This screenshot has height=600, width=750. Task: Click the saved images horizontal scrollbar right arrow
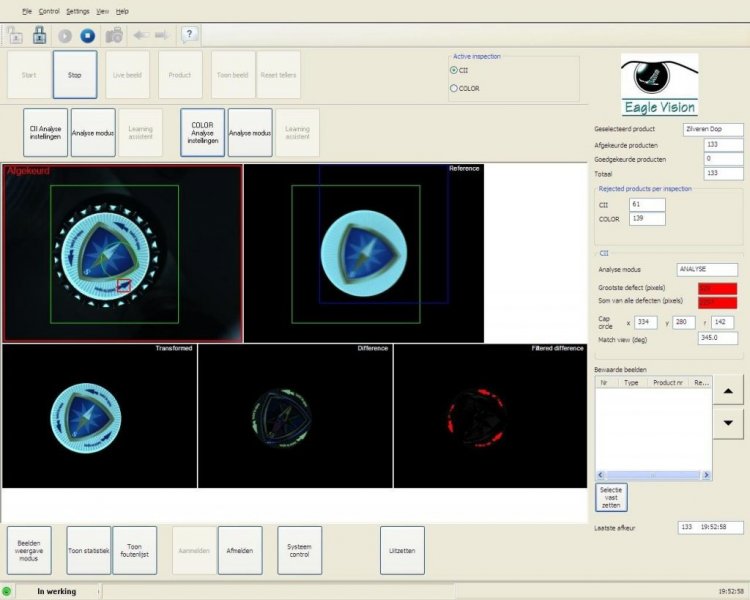click(706, 475)
